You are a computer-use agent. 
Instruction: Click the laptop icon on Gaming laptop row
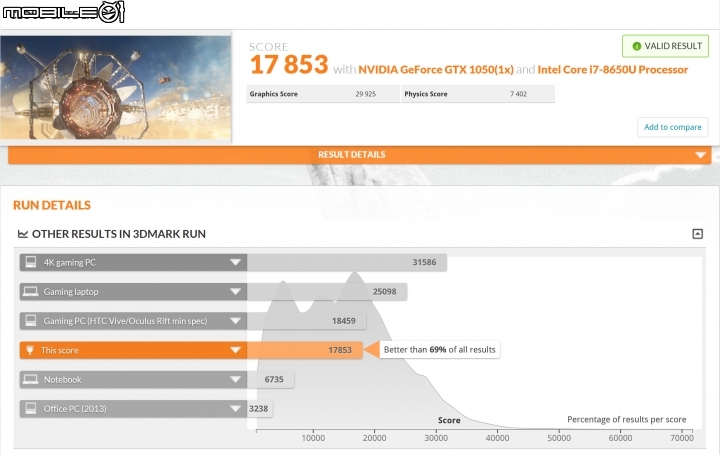click(31, 292)
